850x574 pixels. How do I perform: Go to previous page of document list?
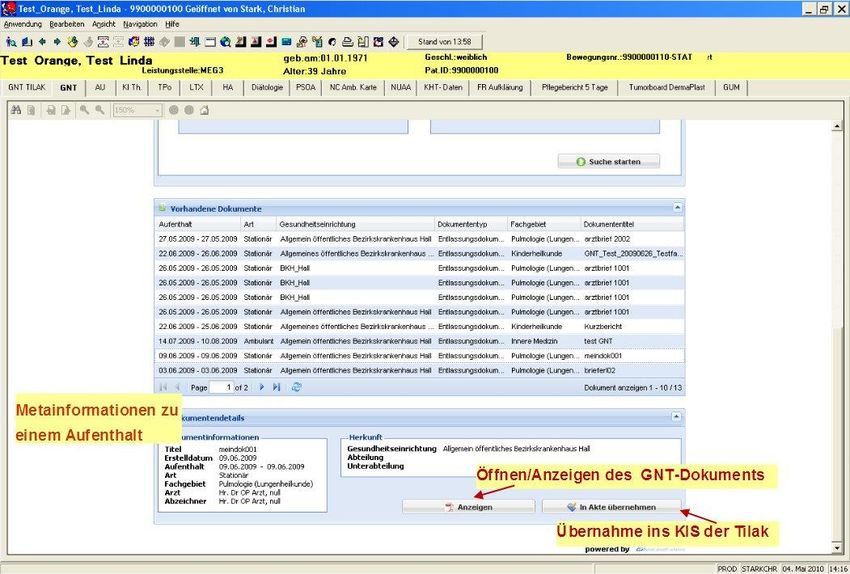(178, 388)
